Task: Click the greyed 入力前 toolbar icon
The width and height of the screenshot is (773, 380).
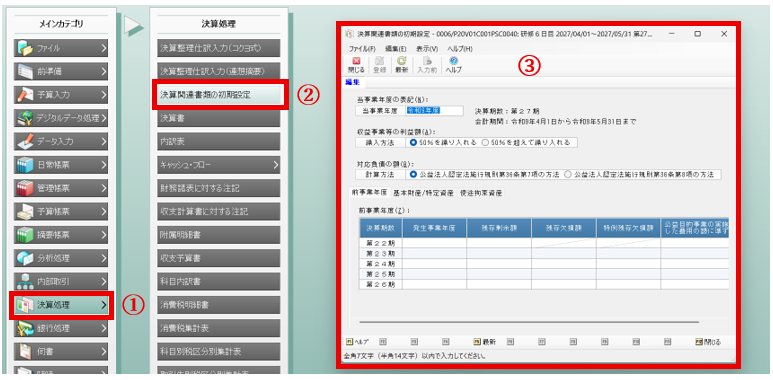Action: coord(427,61)
